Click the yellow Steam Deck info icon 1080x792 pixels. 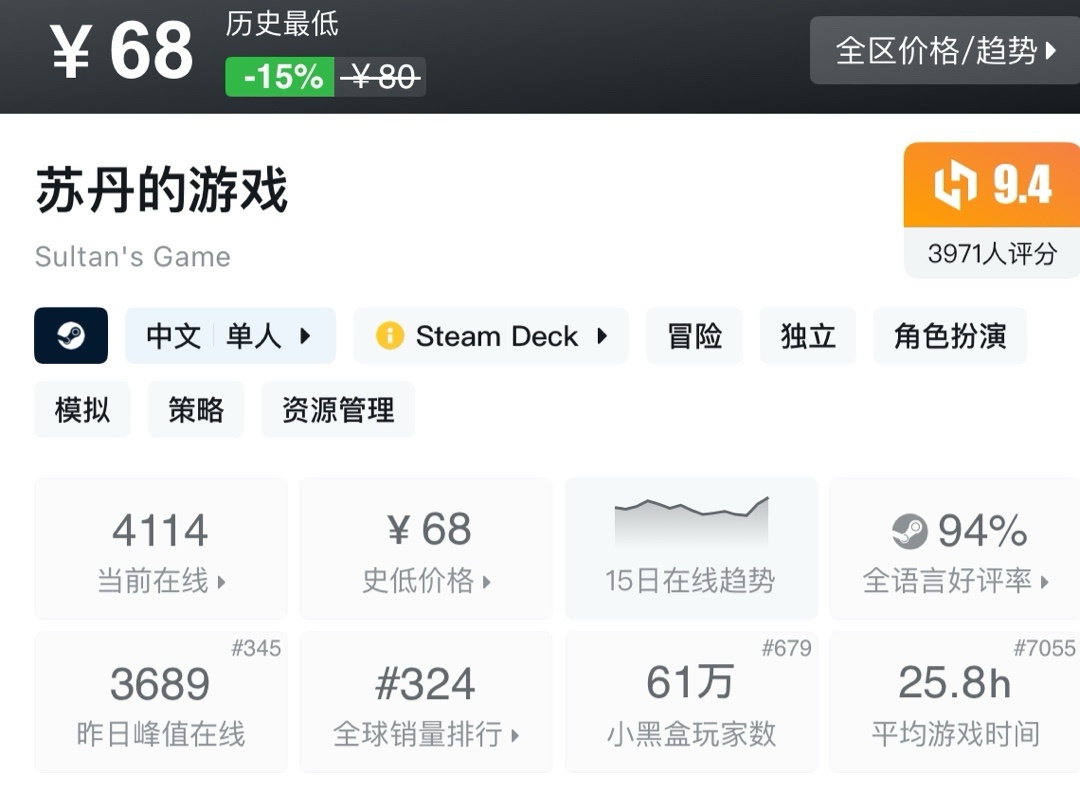click(x=389, y=336)
